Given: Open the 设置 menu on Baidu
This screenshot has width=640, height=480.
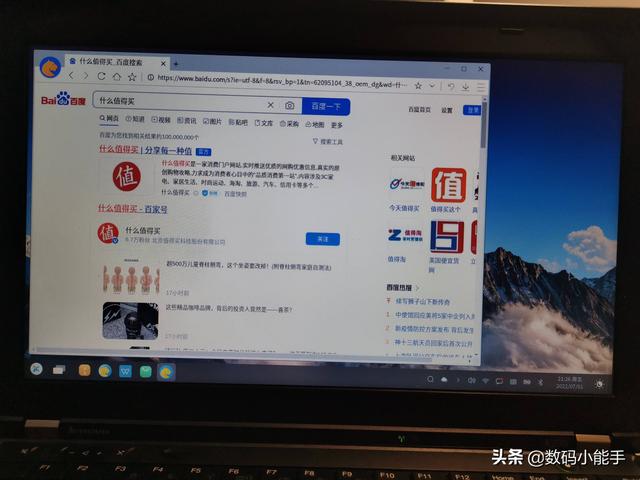Looking at the screenshot, I should tap(447, 110).
